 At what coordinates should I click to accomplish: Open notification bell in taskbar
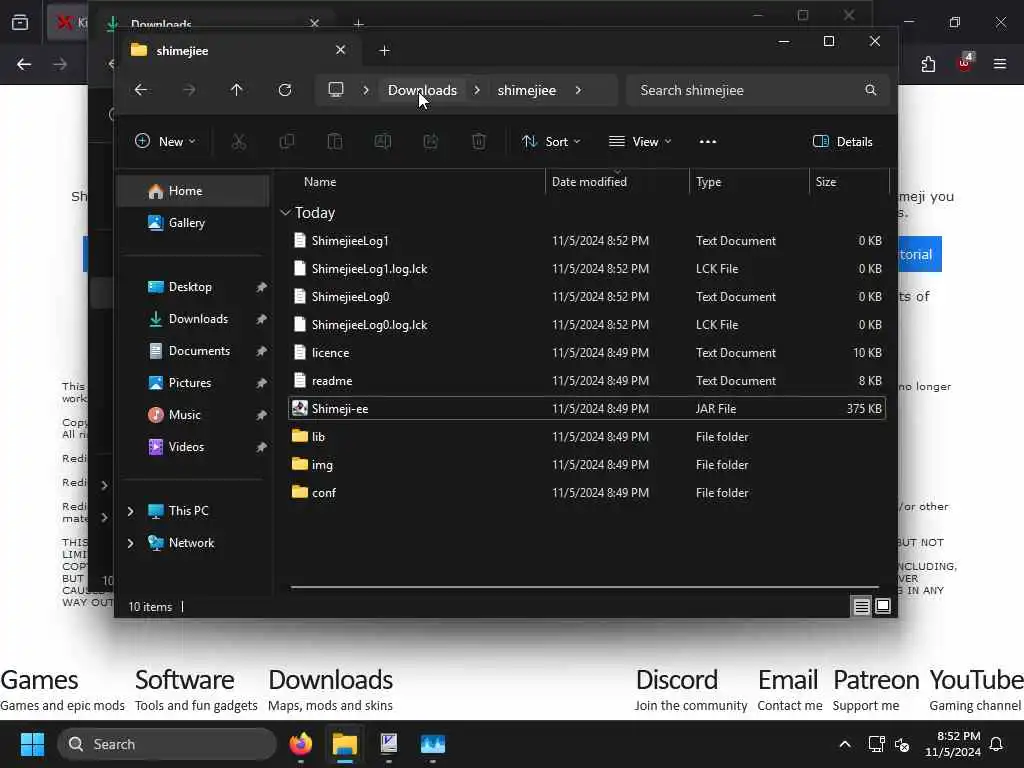pyautogui.click(x=997, y=744)
